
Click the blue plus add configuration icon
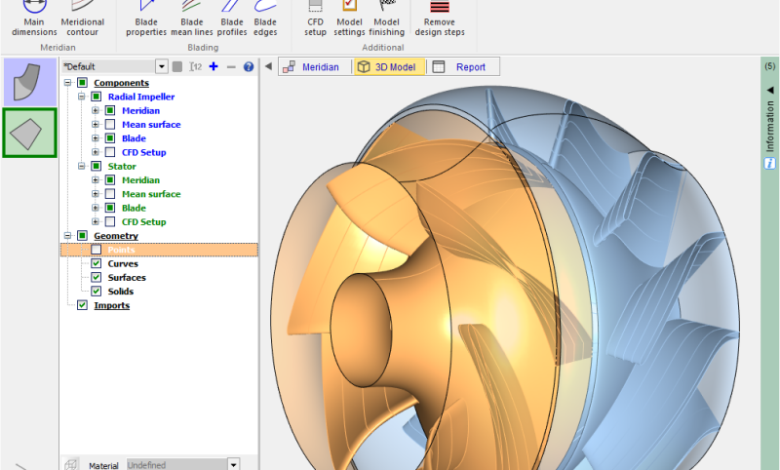point(213,67)
